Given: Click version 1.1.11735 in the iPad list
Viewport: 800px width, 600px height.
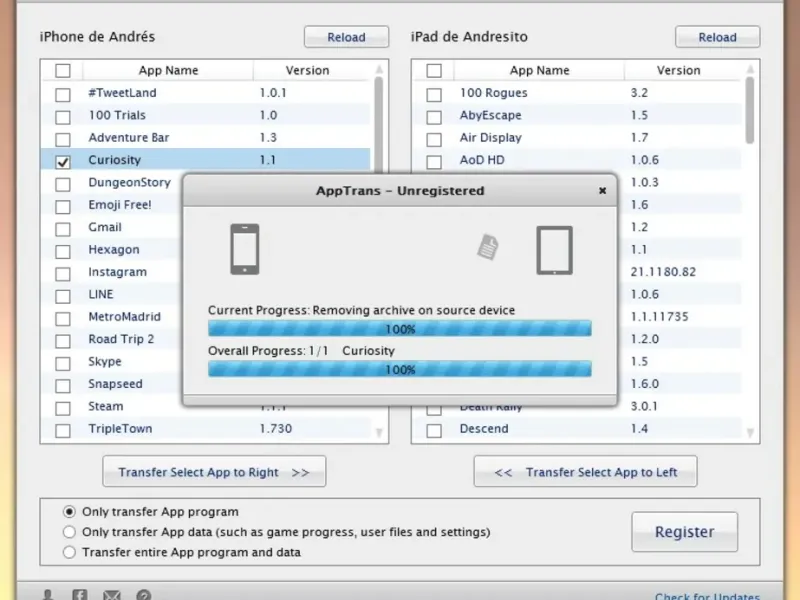Looking at the screenshot, I should click(x=660, y=317).
